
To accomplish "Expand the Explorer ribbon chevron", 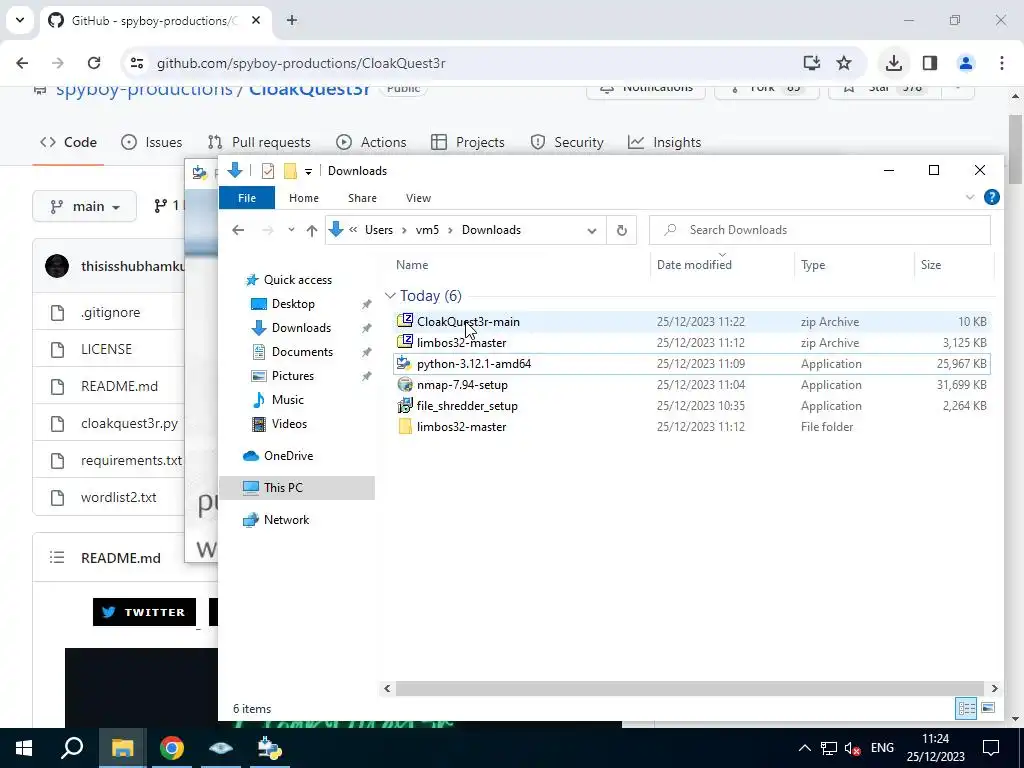I will 970,197.
